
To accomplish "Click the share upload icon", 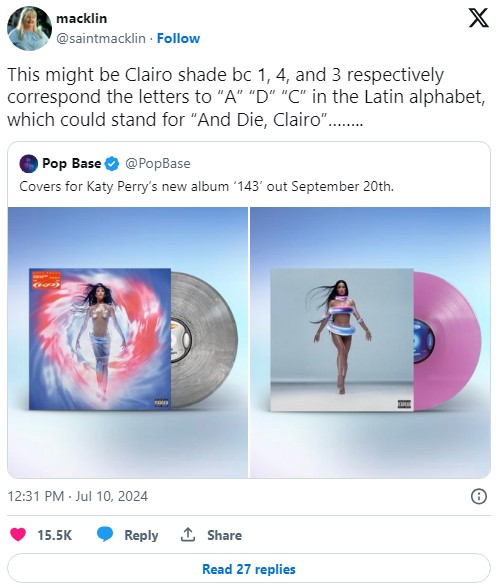I will (x=188, y=534).
